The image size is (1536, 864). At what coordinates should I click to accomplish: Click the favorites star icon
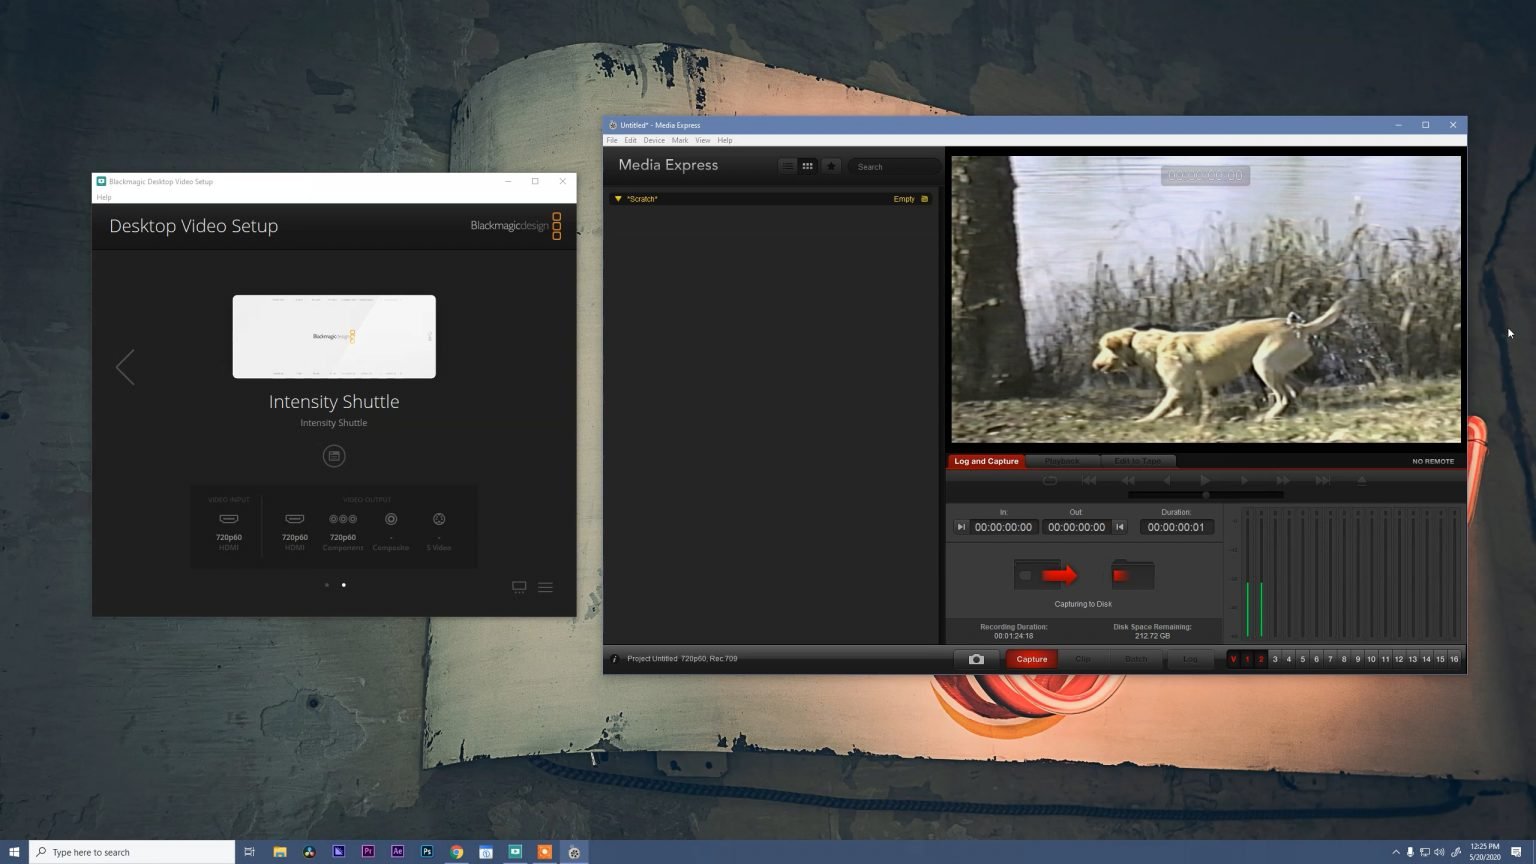(x=832, y=166)
